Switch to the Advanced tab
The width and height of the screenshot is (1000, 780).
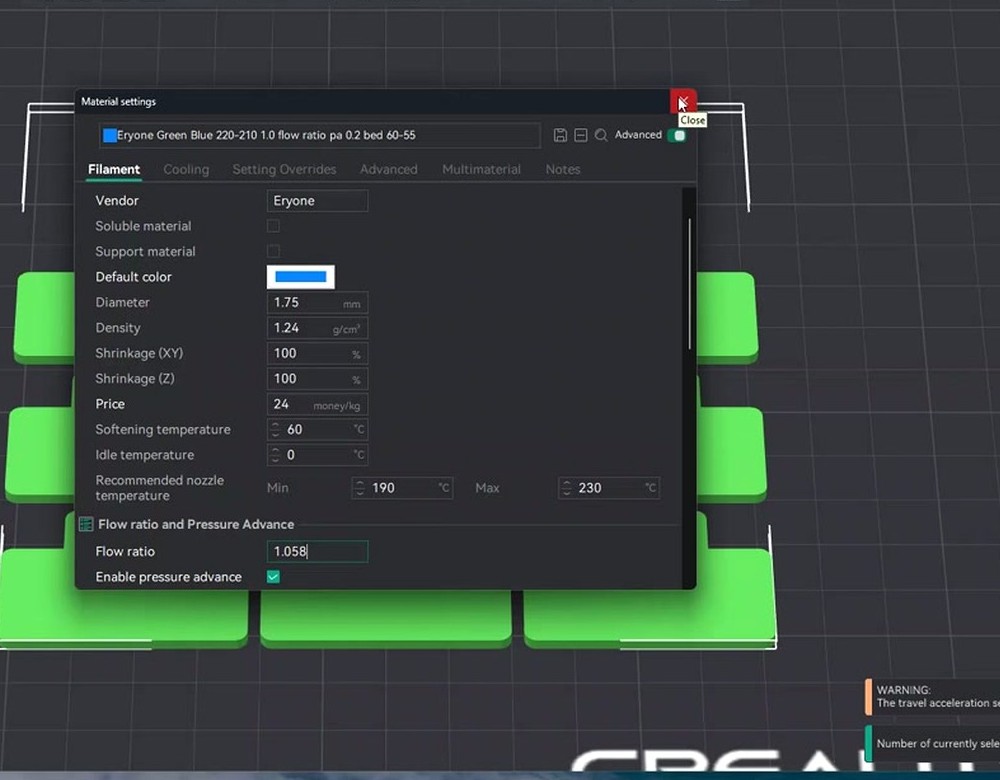[x=388, y=170]
